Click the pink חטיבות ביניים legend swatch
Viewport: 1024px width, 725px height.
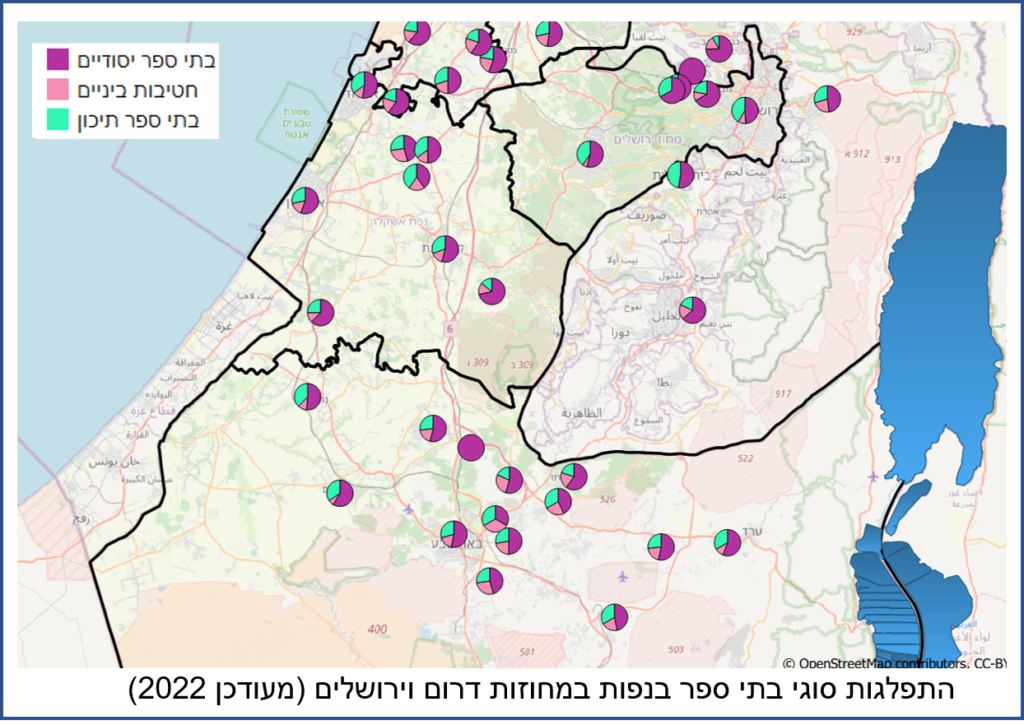58,90
